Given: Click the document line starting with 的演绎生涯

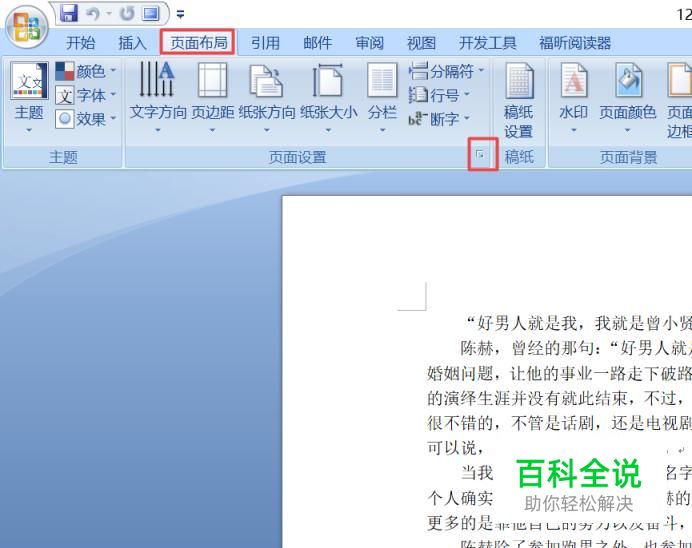Looking at the screenshot, I should click(x=559, y=398).
